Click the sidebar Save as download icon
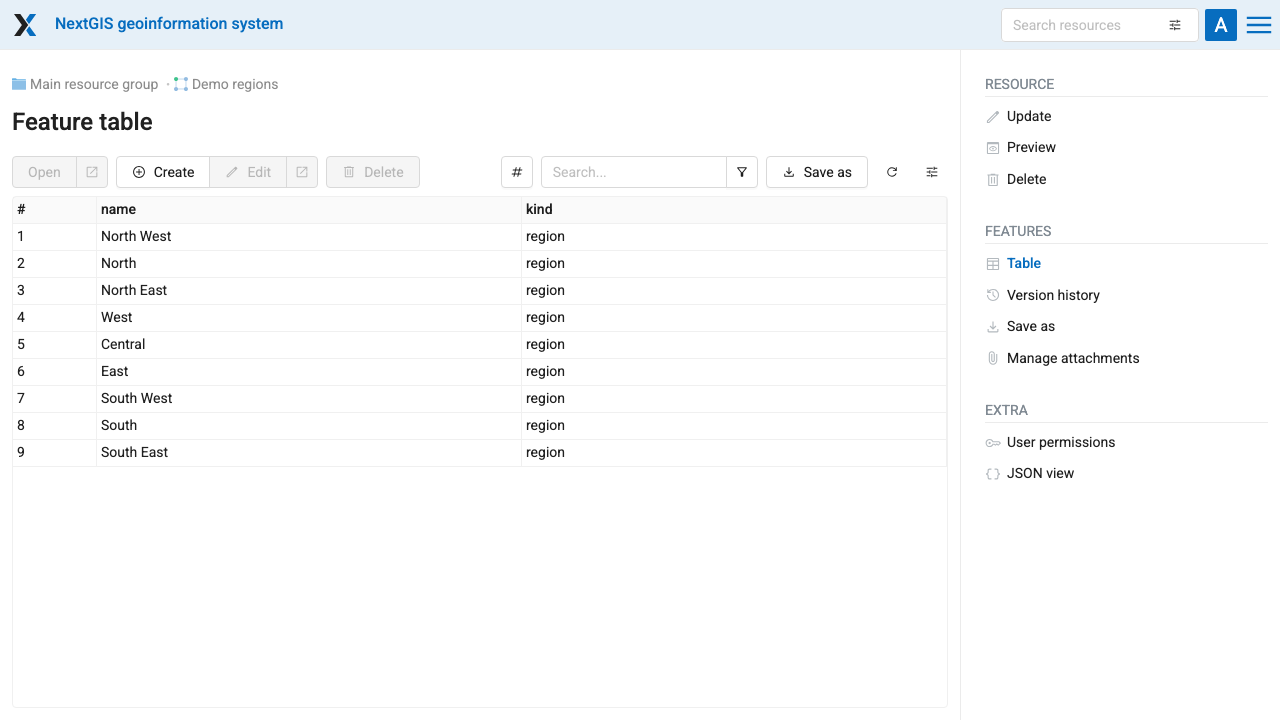Screen dimensions: 1280x720 993,327
